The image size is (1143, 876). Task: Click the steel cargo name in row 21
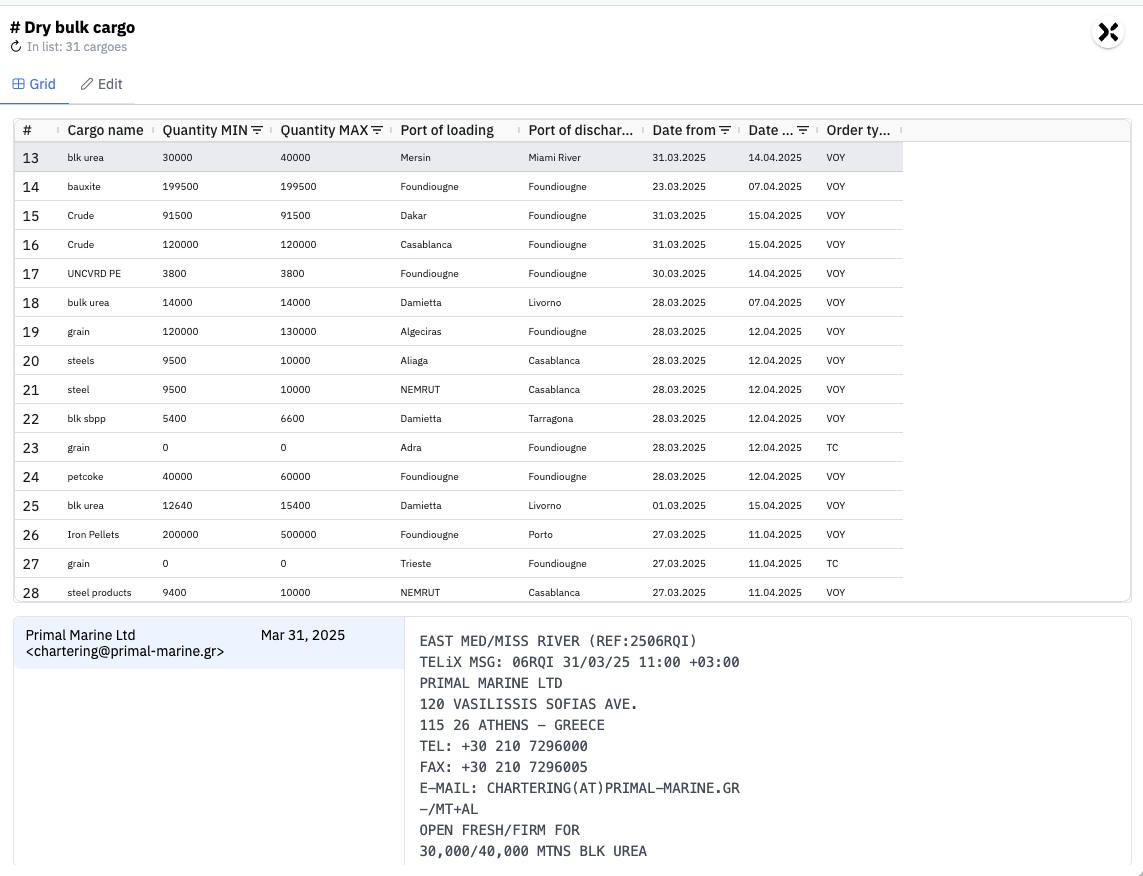point(78,390)
